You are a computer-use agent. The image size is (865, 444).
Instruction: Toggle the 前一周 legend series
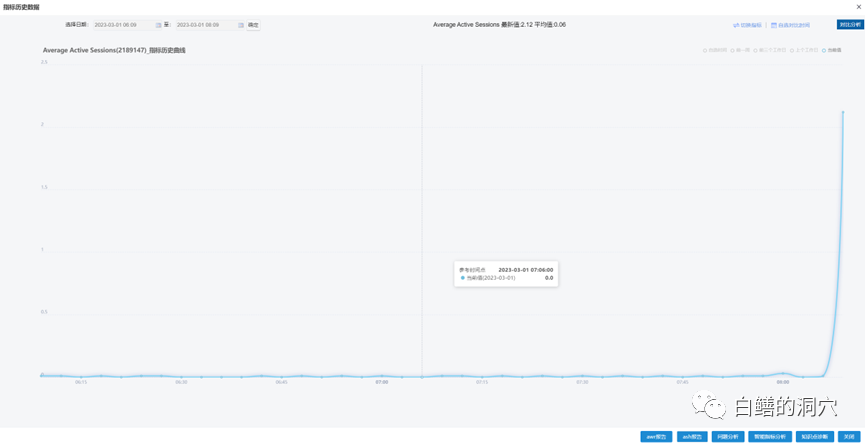coord(740,50)
